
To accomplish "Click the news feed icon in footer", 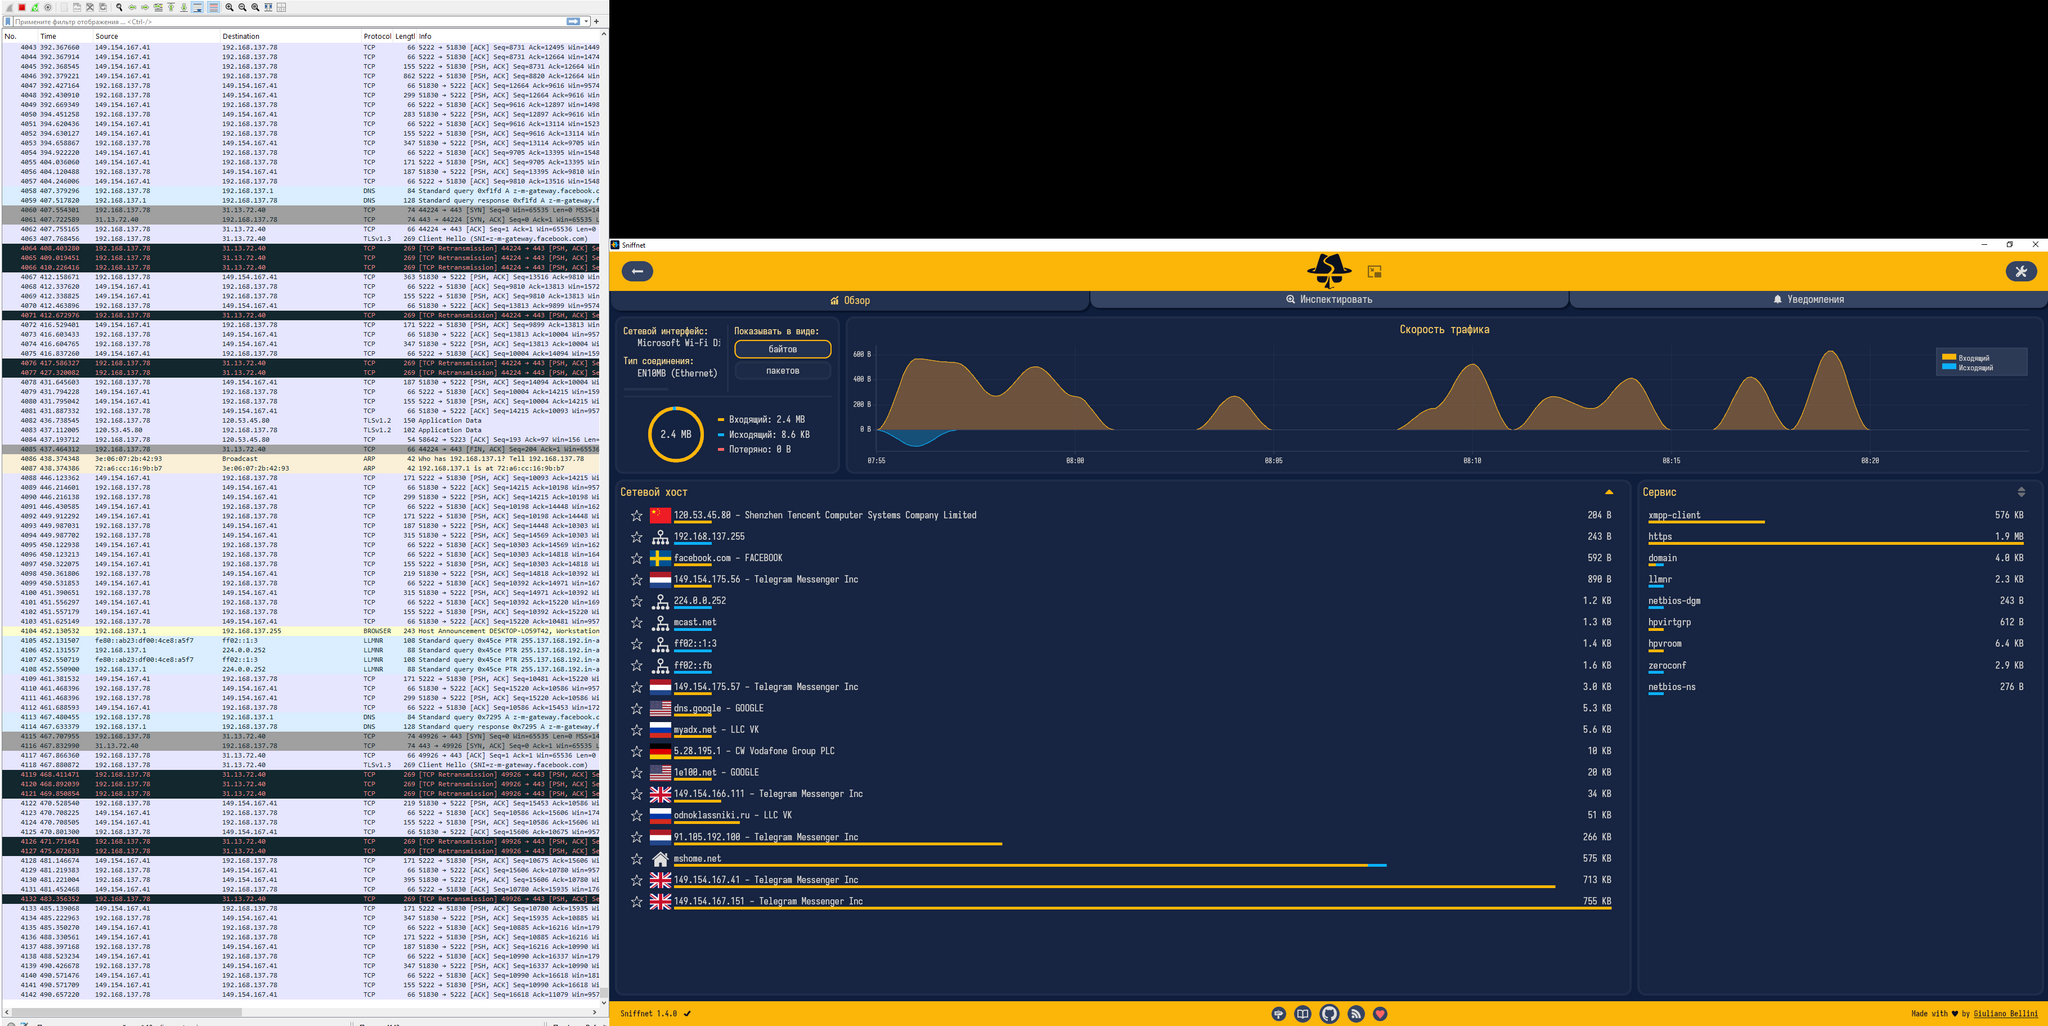I will [x=1355, y=1014].
